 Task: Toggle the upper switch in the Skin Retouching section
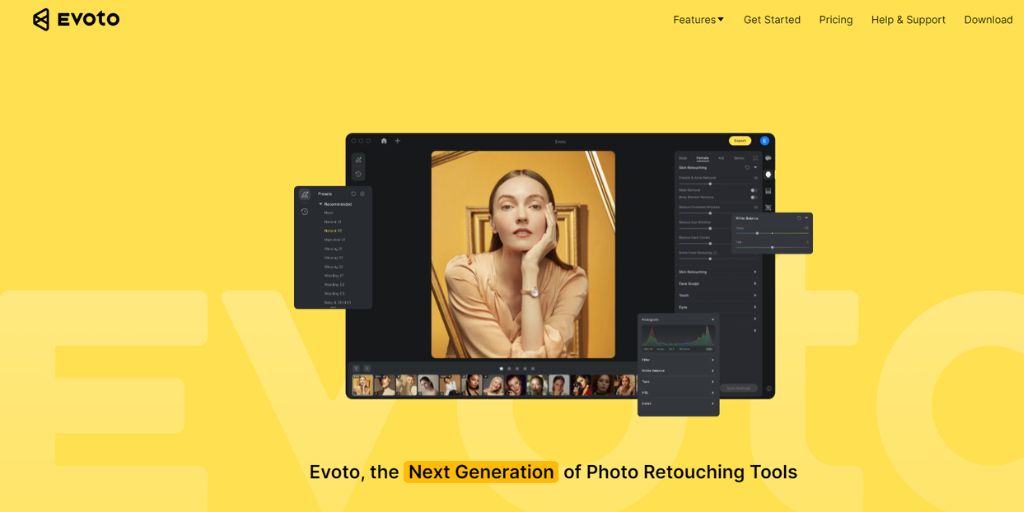(754, 190)
